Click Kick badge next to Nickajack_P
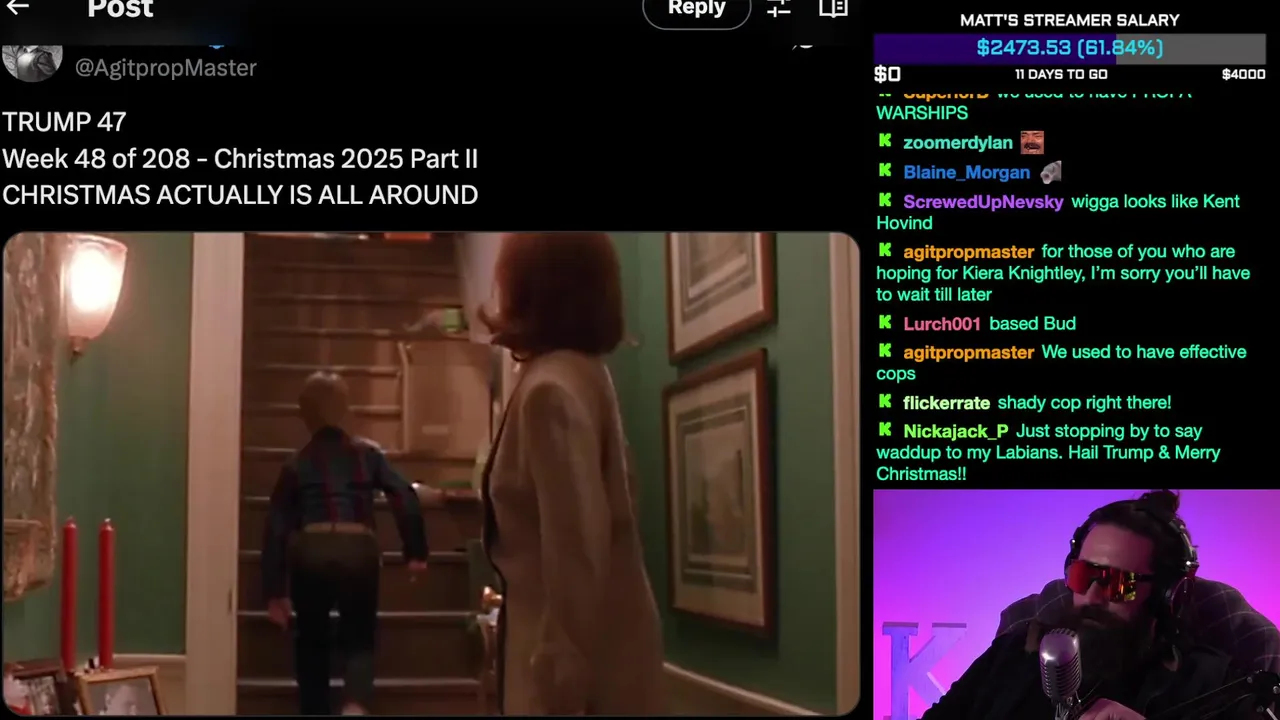The image size is (1280, 720). 885,430
